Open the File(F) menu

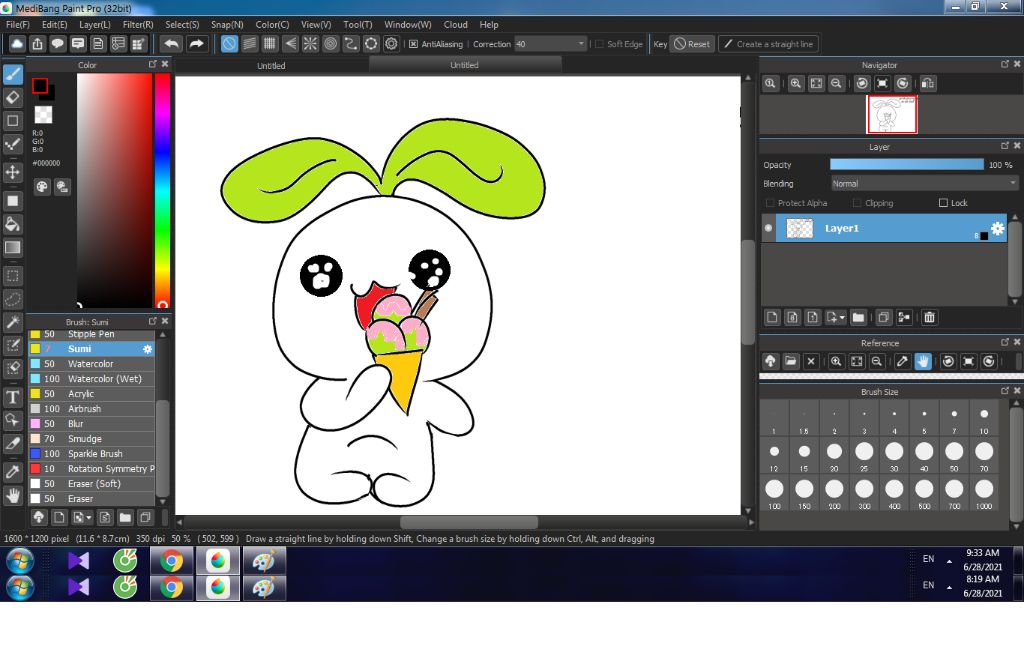point(18,25)
